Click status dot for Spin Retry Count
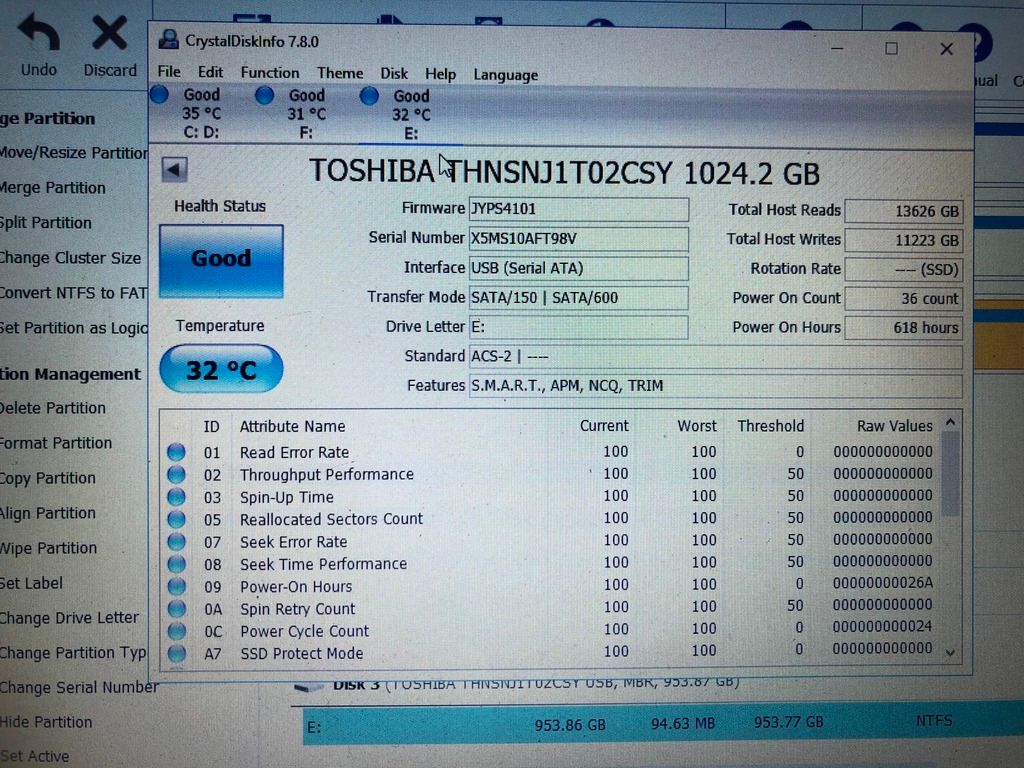Screen dimensions: 1024x768 (176, 609)
